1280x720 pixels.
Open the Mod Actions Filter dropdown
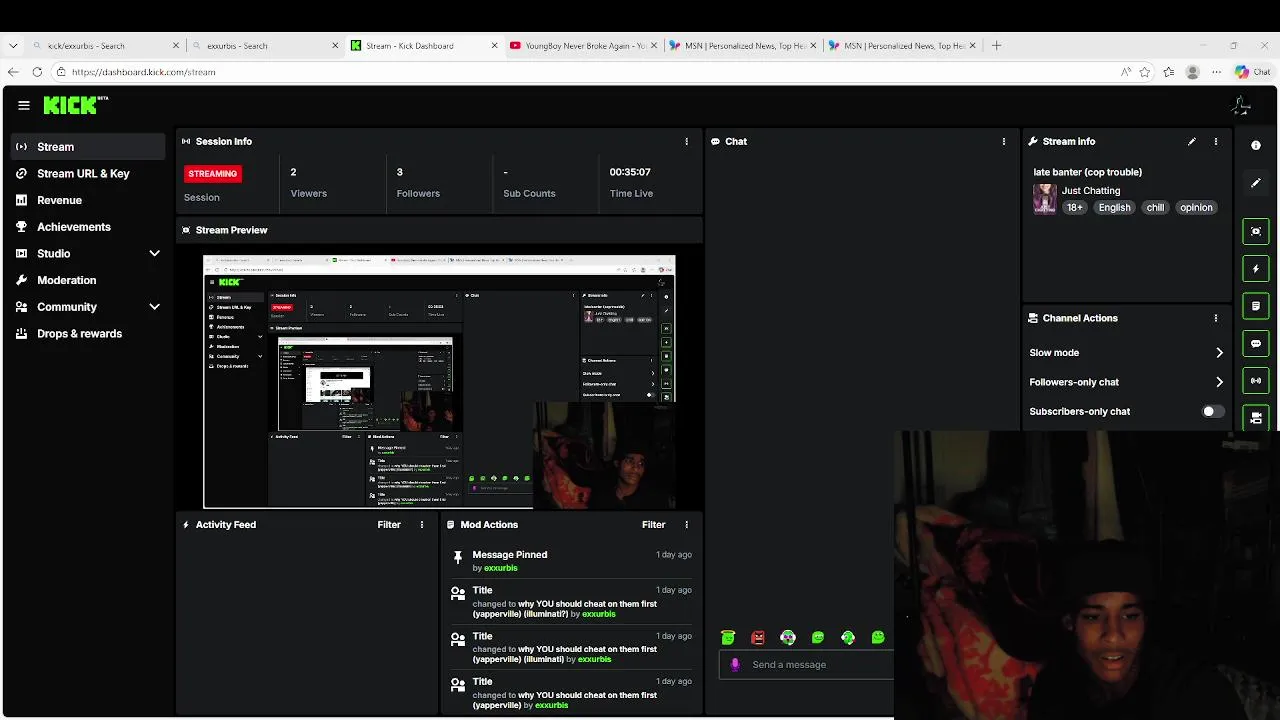tap(653, 524)
